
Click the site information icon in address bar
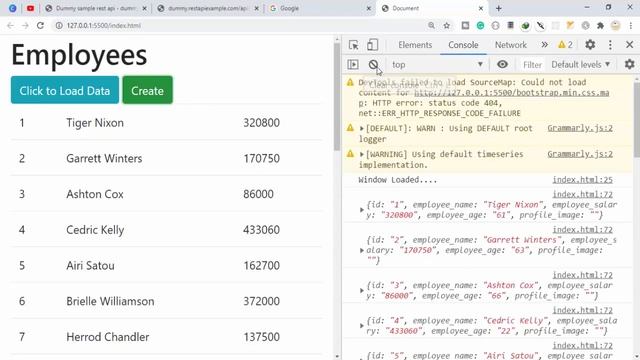tap(59, 25)
